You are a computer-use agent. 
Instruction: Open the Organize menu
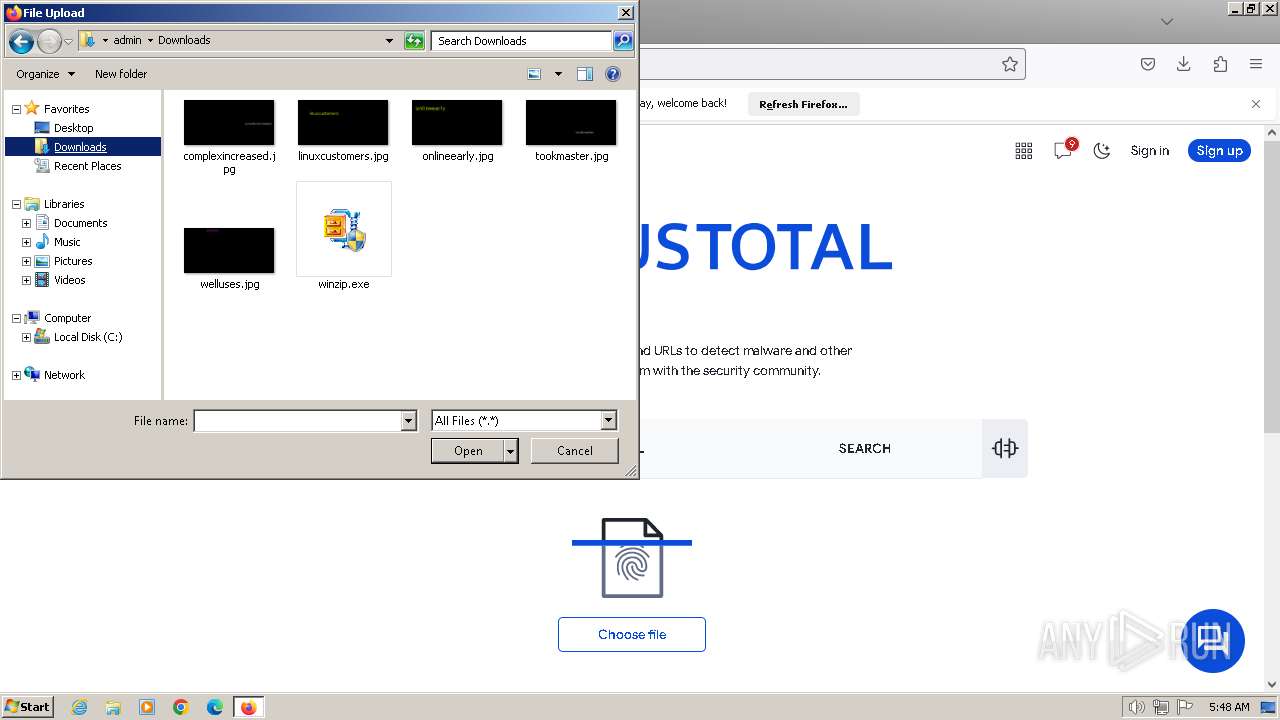coord(45,74)
